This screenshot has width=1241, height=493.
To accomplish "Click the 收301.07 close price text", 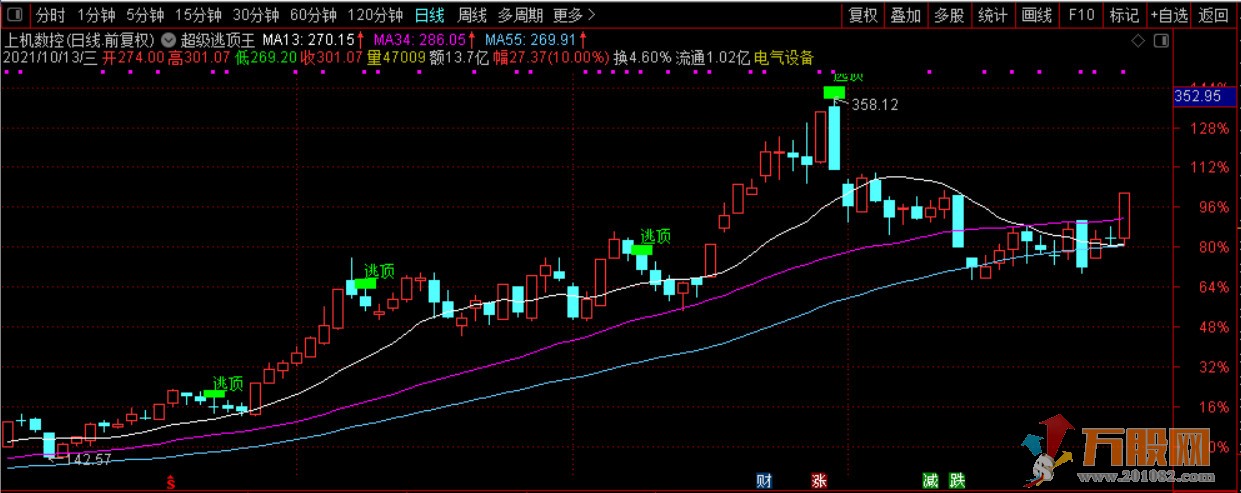I will click(332, 58).
